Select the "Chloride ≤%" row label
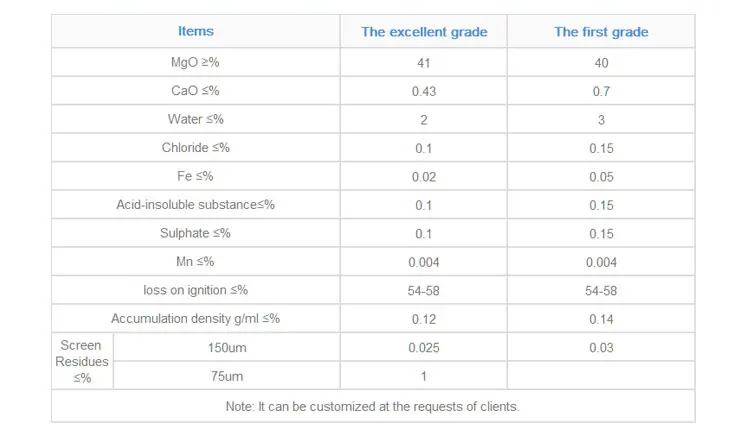 [x=195, y=148]
